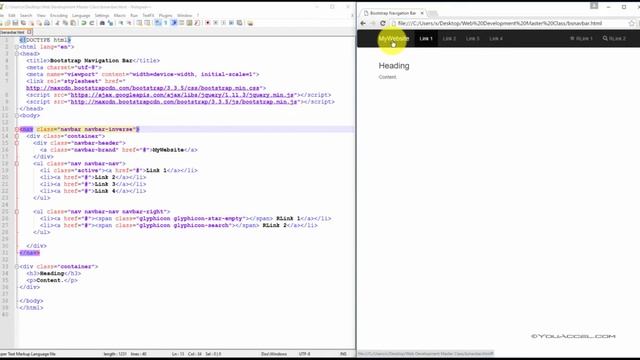Viewport: 640px width, 360px height.
Task: Click the Stop Recording macro icon
Action: coord(216,23)
